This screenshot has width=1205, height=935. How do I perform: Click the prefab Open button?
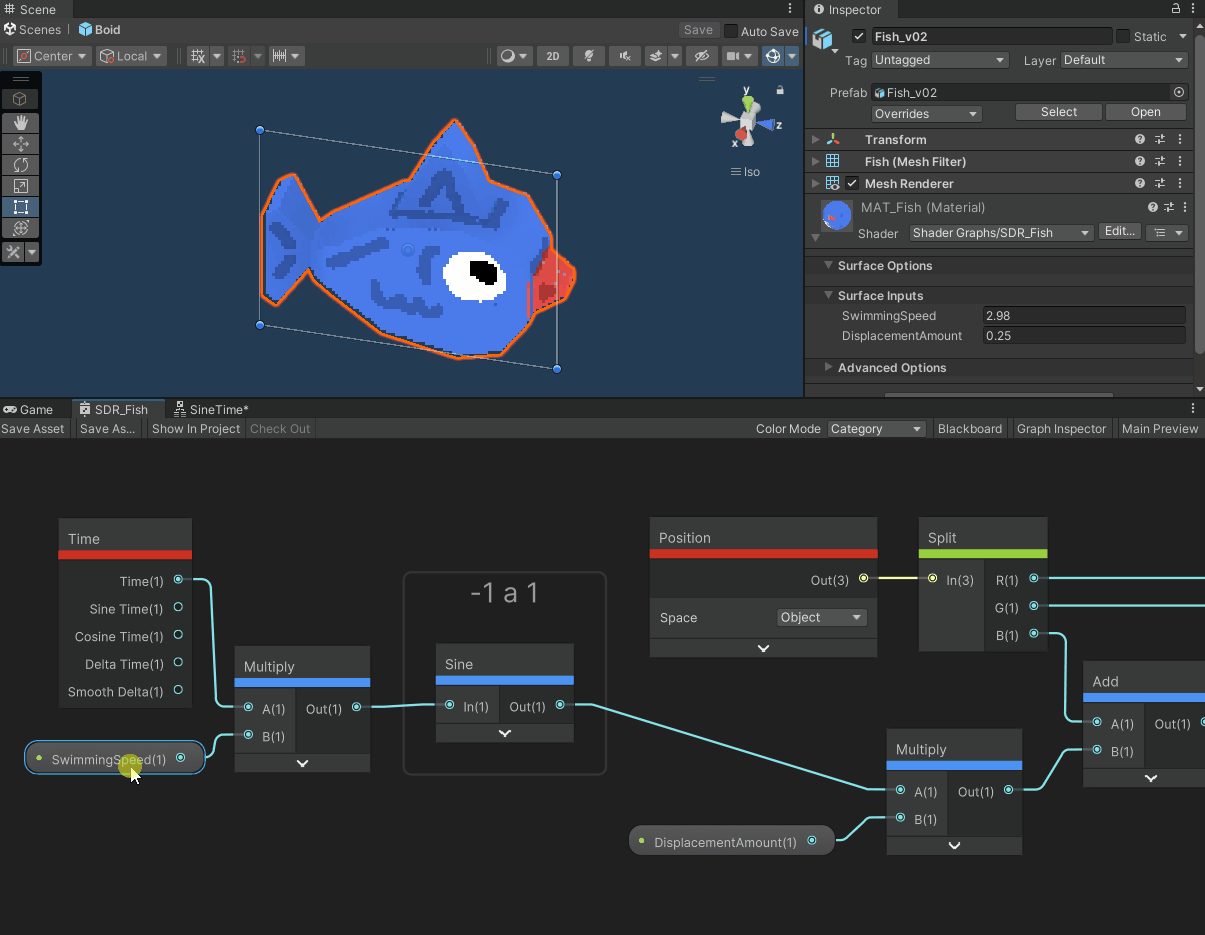(x=1145, y=112)
